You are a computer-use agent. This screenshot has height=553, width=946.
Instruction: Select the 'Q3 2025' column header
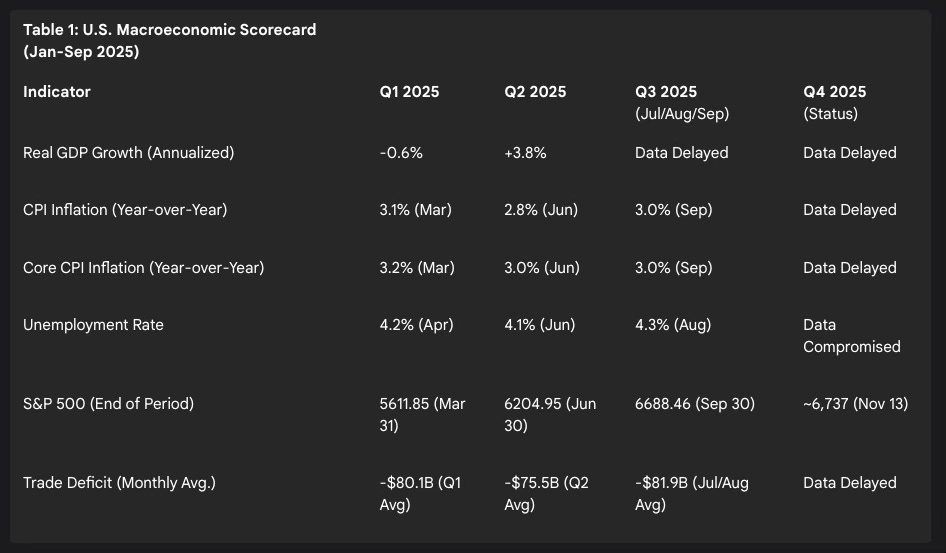(x=666, y=92)
